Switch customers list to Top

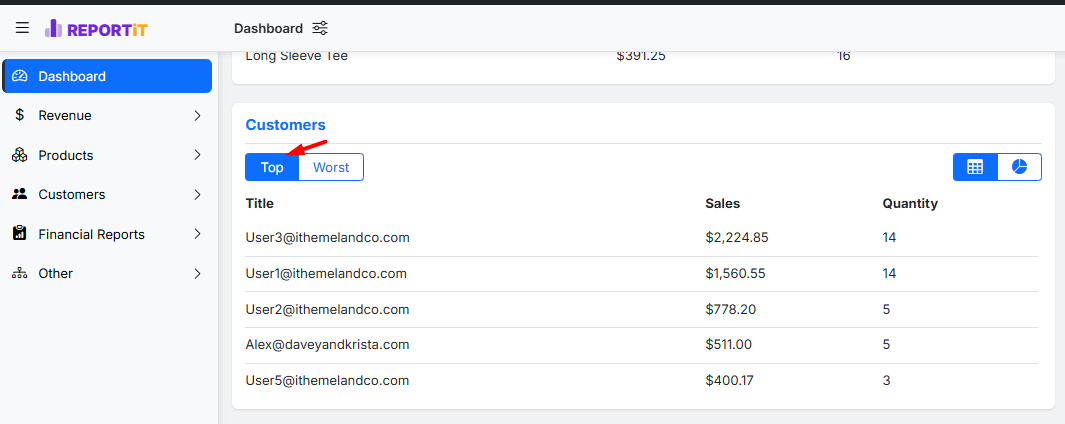pos(272,167)
